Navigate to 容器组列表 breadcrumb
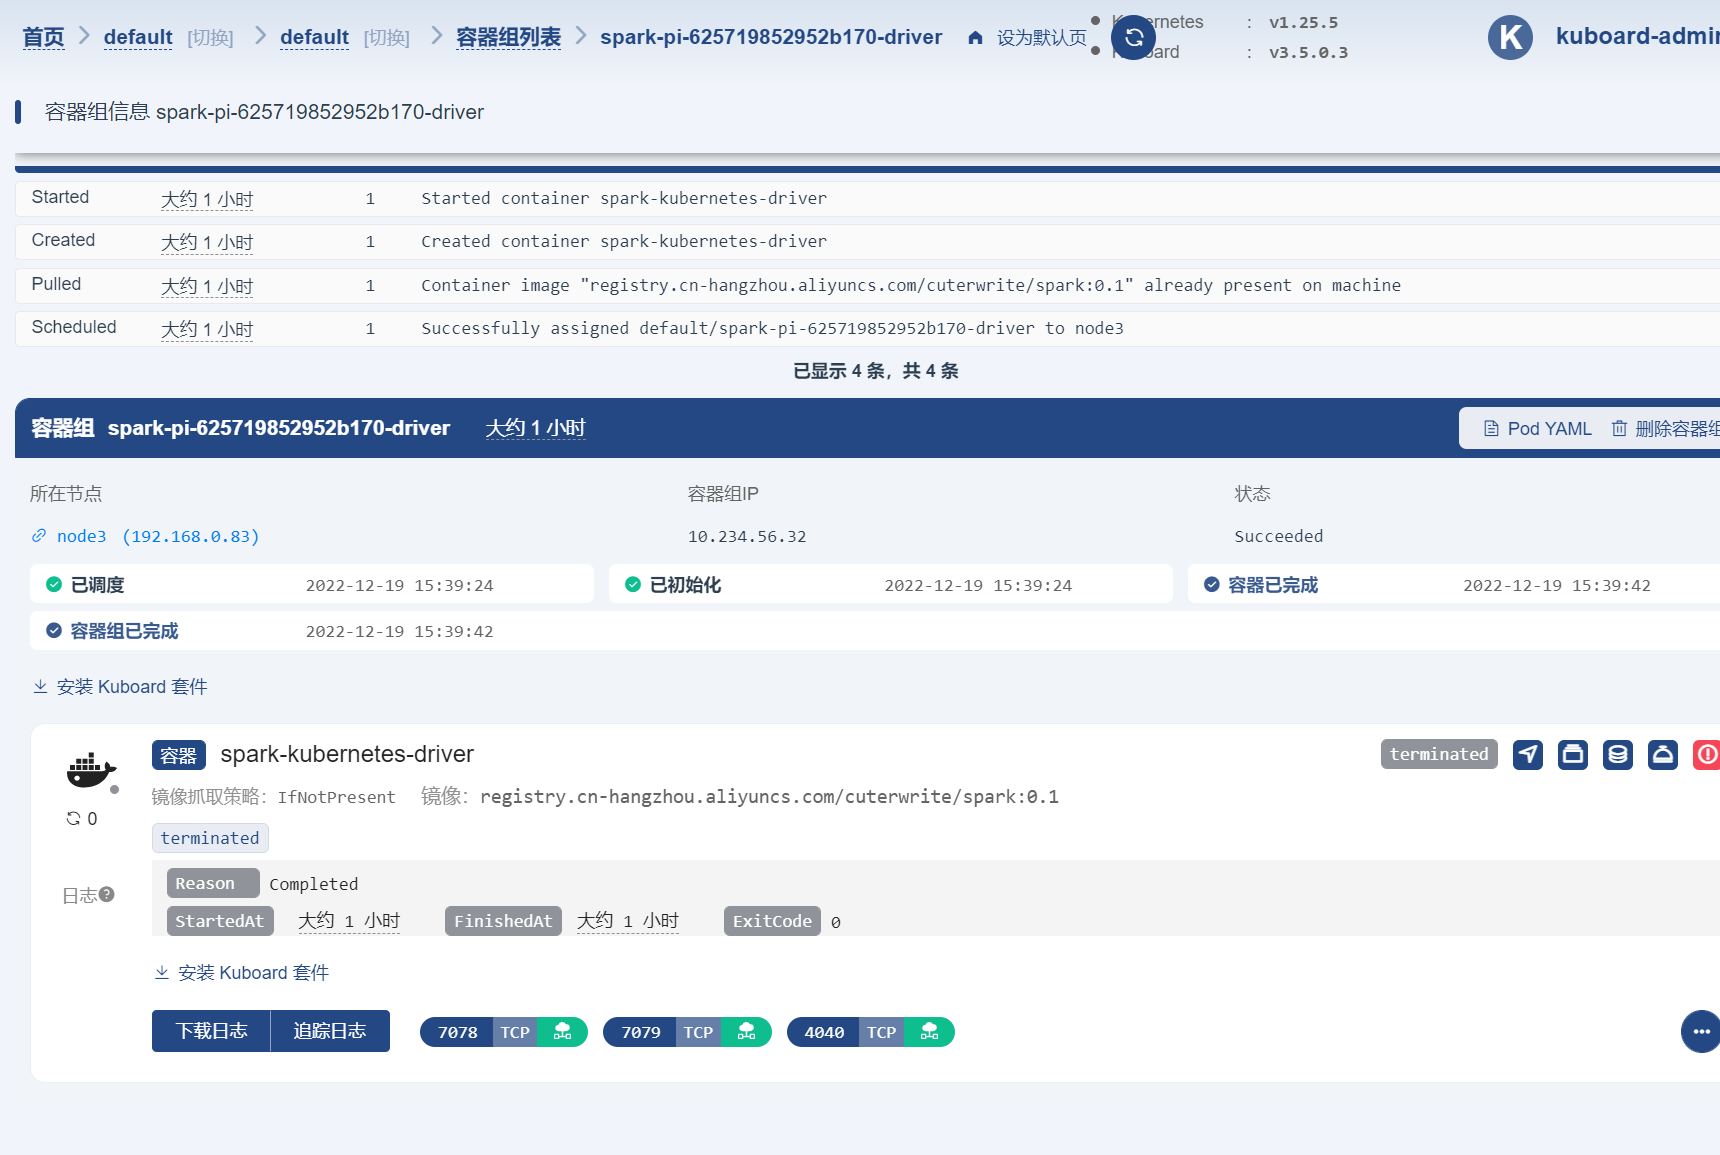 508,38
